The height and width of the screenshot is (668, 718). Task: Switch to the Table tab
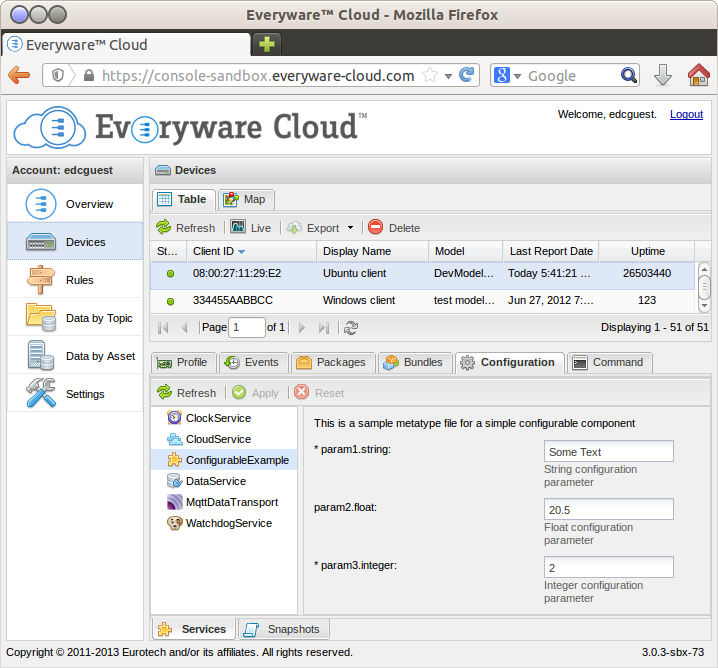point(183,200)
